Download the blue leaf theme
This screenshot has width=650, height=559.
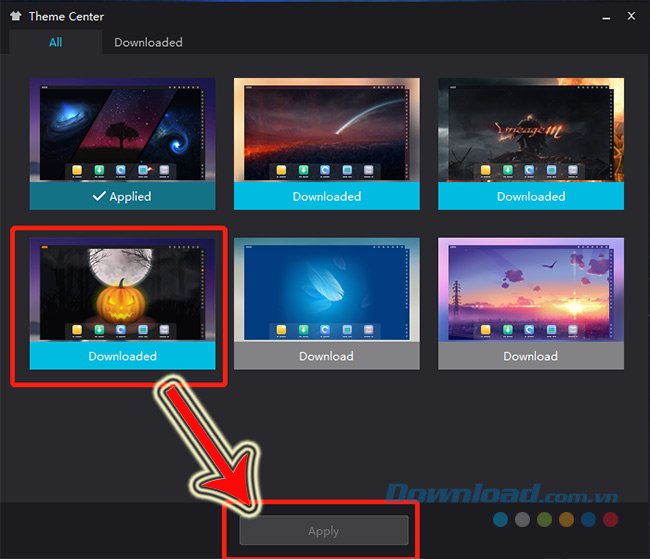[x=326, y=356]
